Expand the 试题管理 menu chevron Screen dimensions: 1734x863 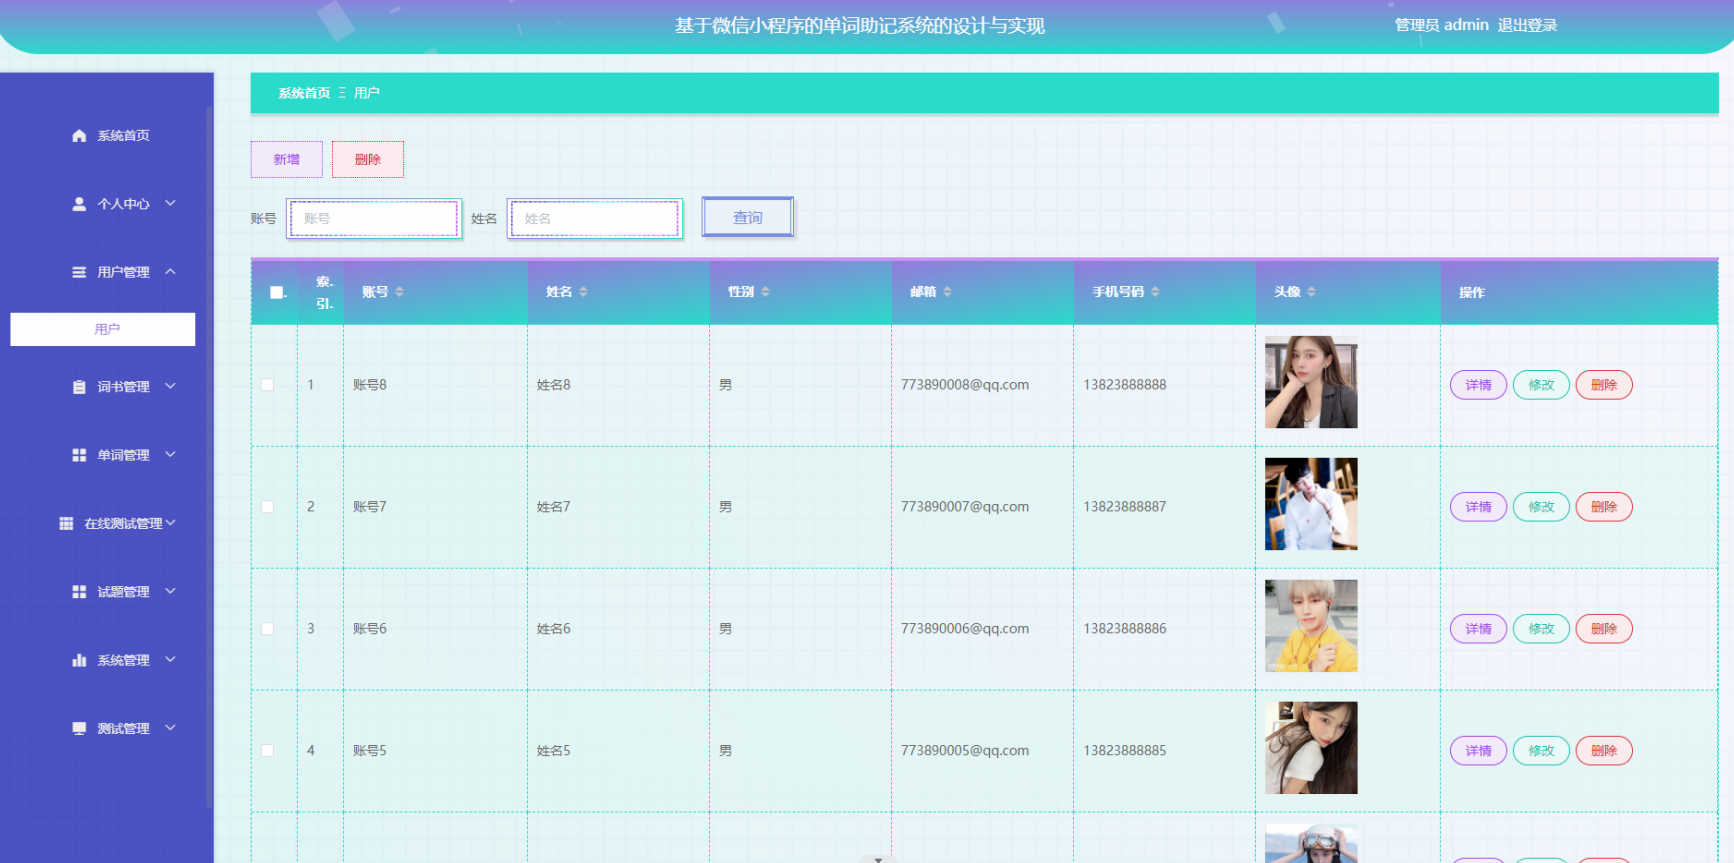click(170, 591)
